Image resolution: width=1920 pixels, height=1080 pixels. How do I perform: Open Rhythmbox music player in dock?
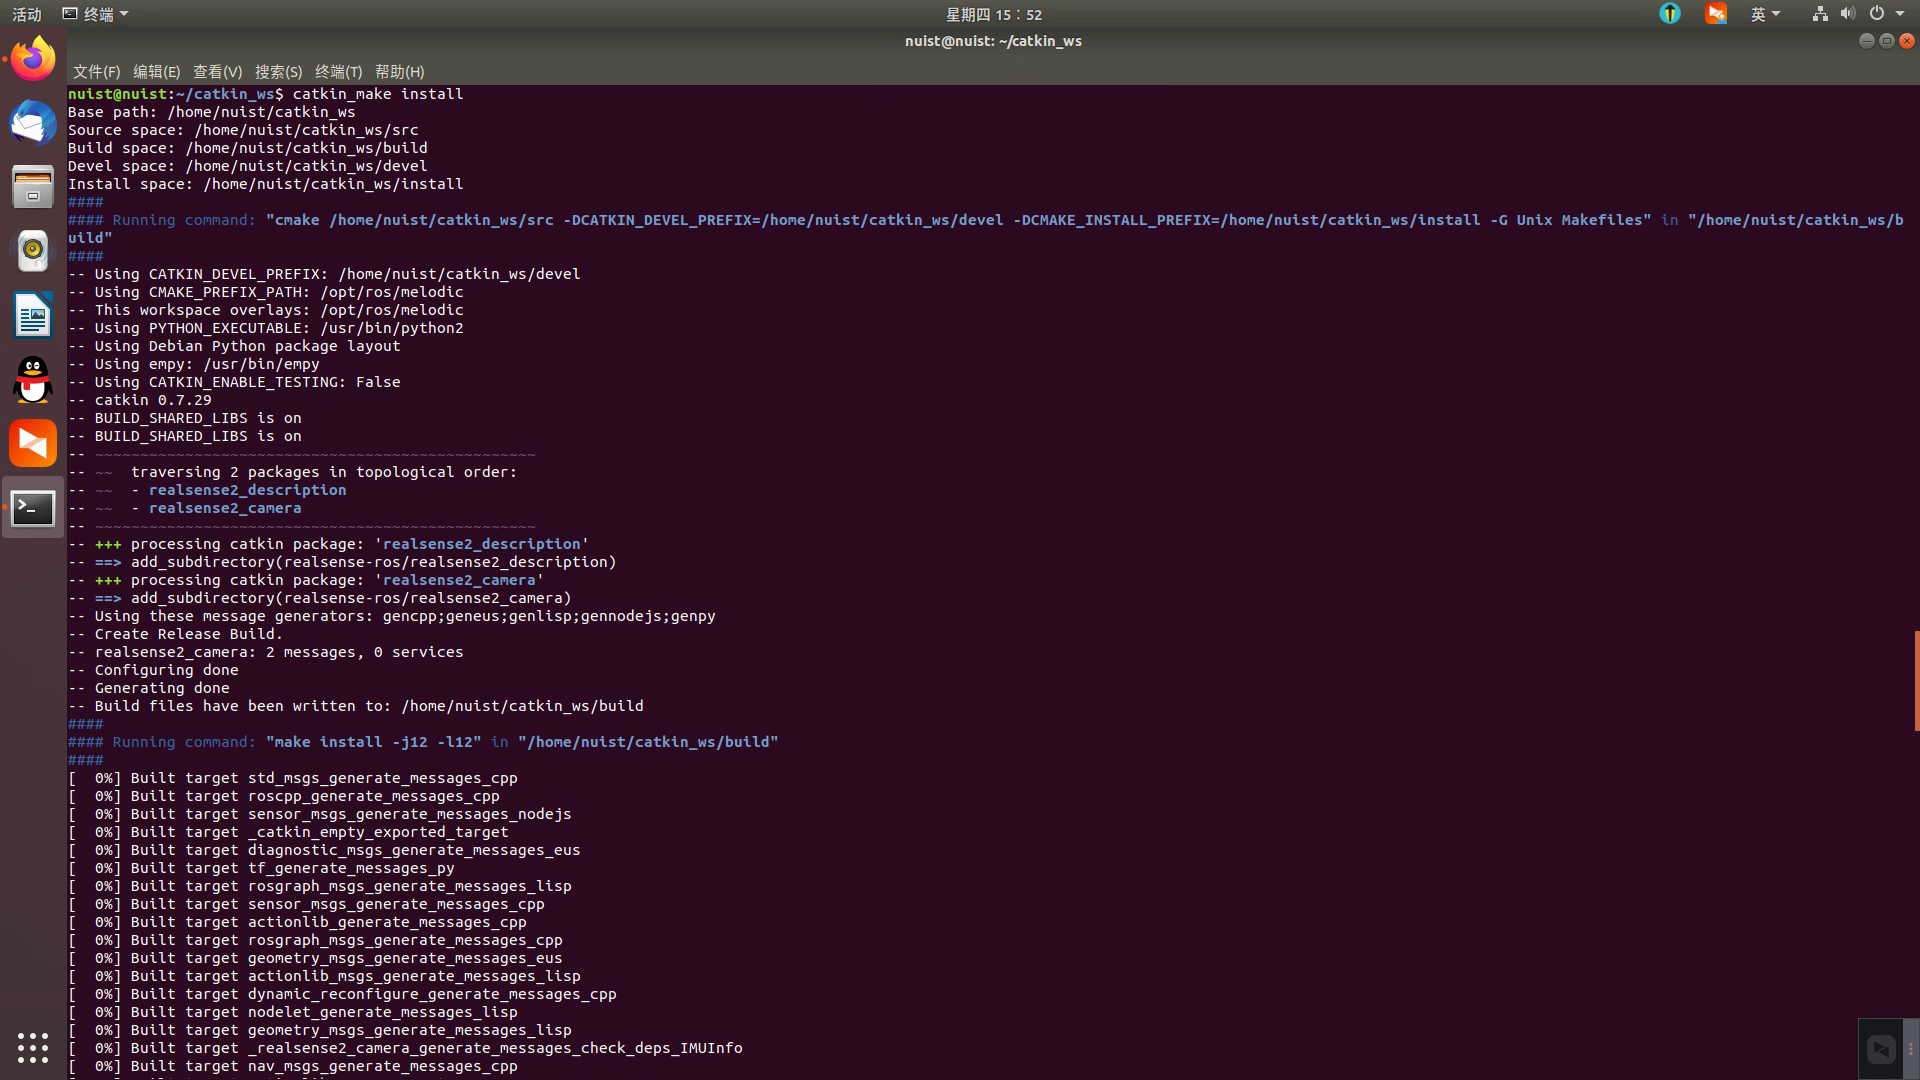pyautogui.click(x=33, y=251)
